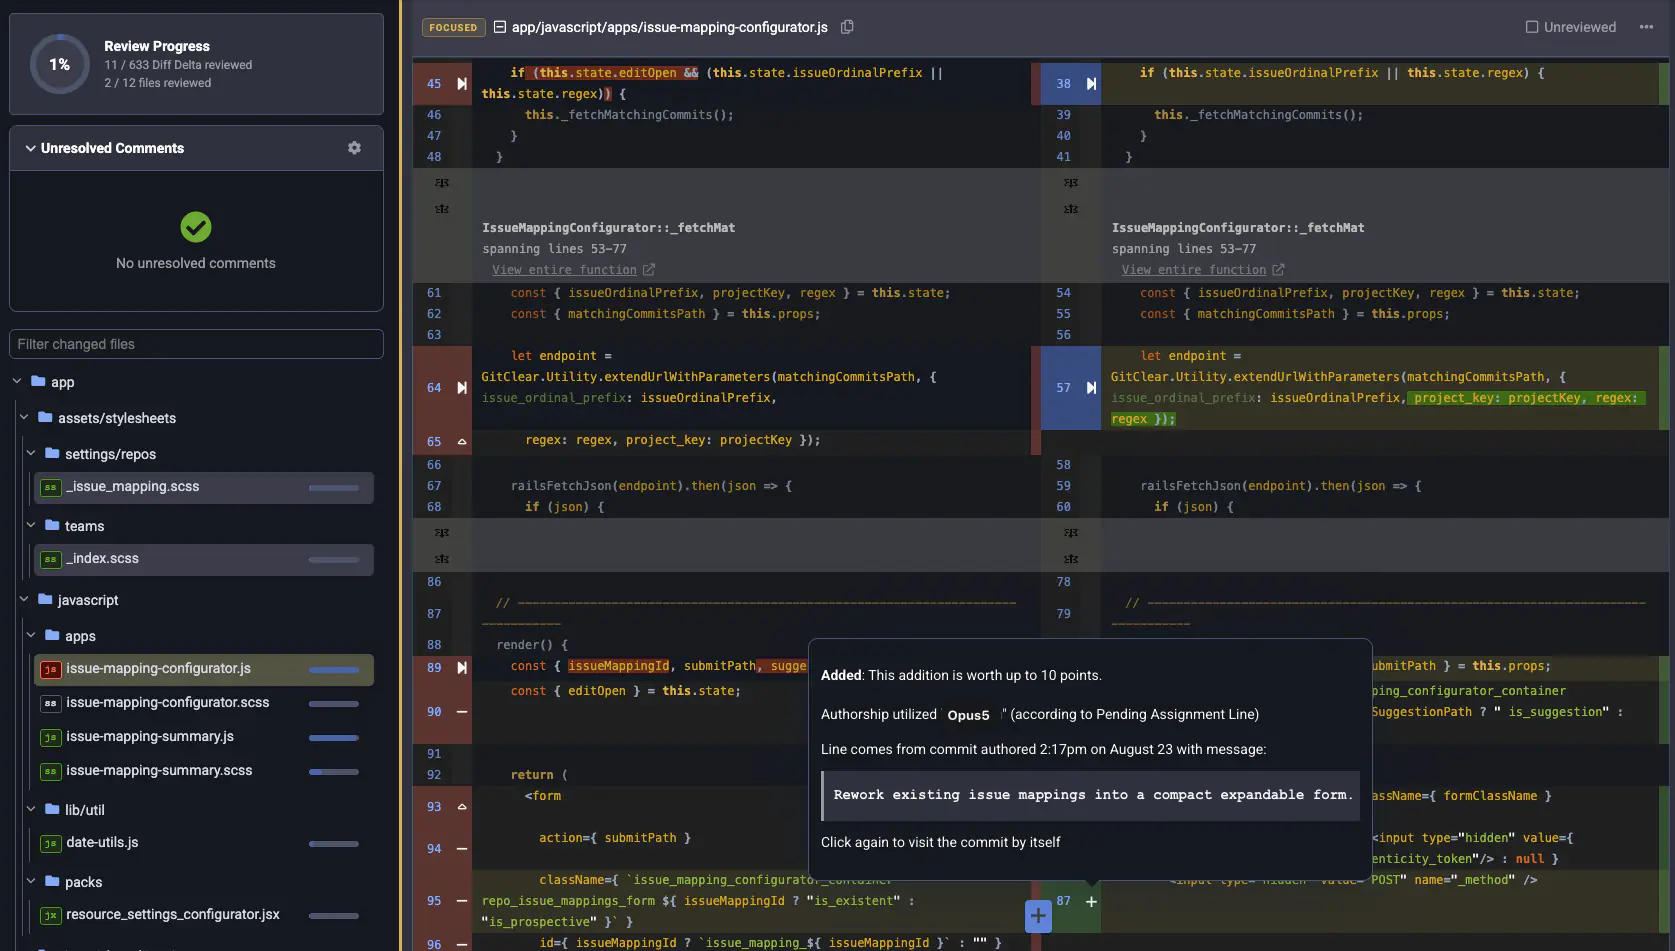Image resolution: width=1675 pixels, height=951 pixels.
Task: Collapse the app folder chevron
Action: click(x=17, y=381)
